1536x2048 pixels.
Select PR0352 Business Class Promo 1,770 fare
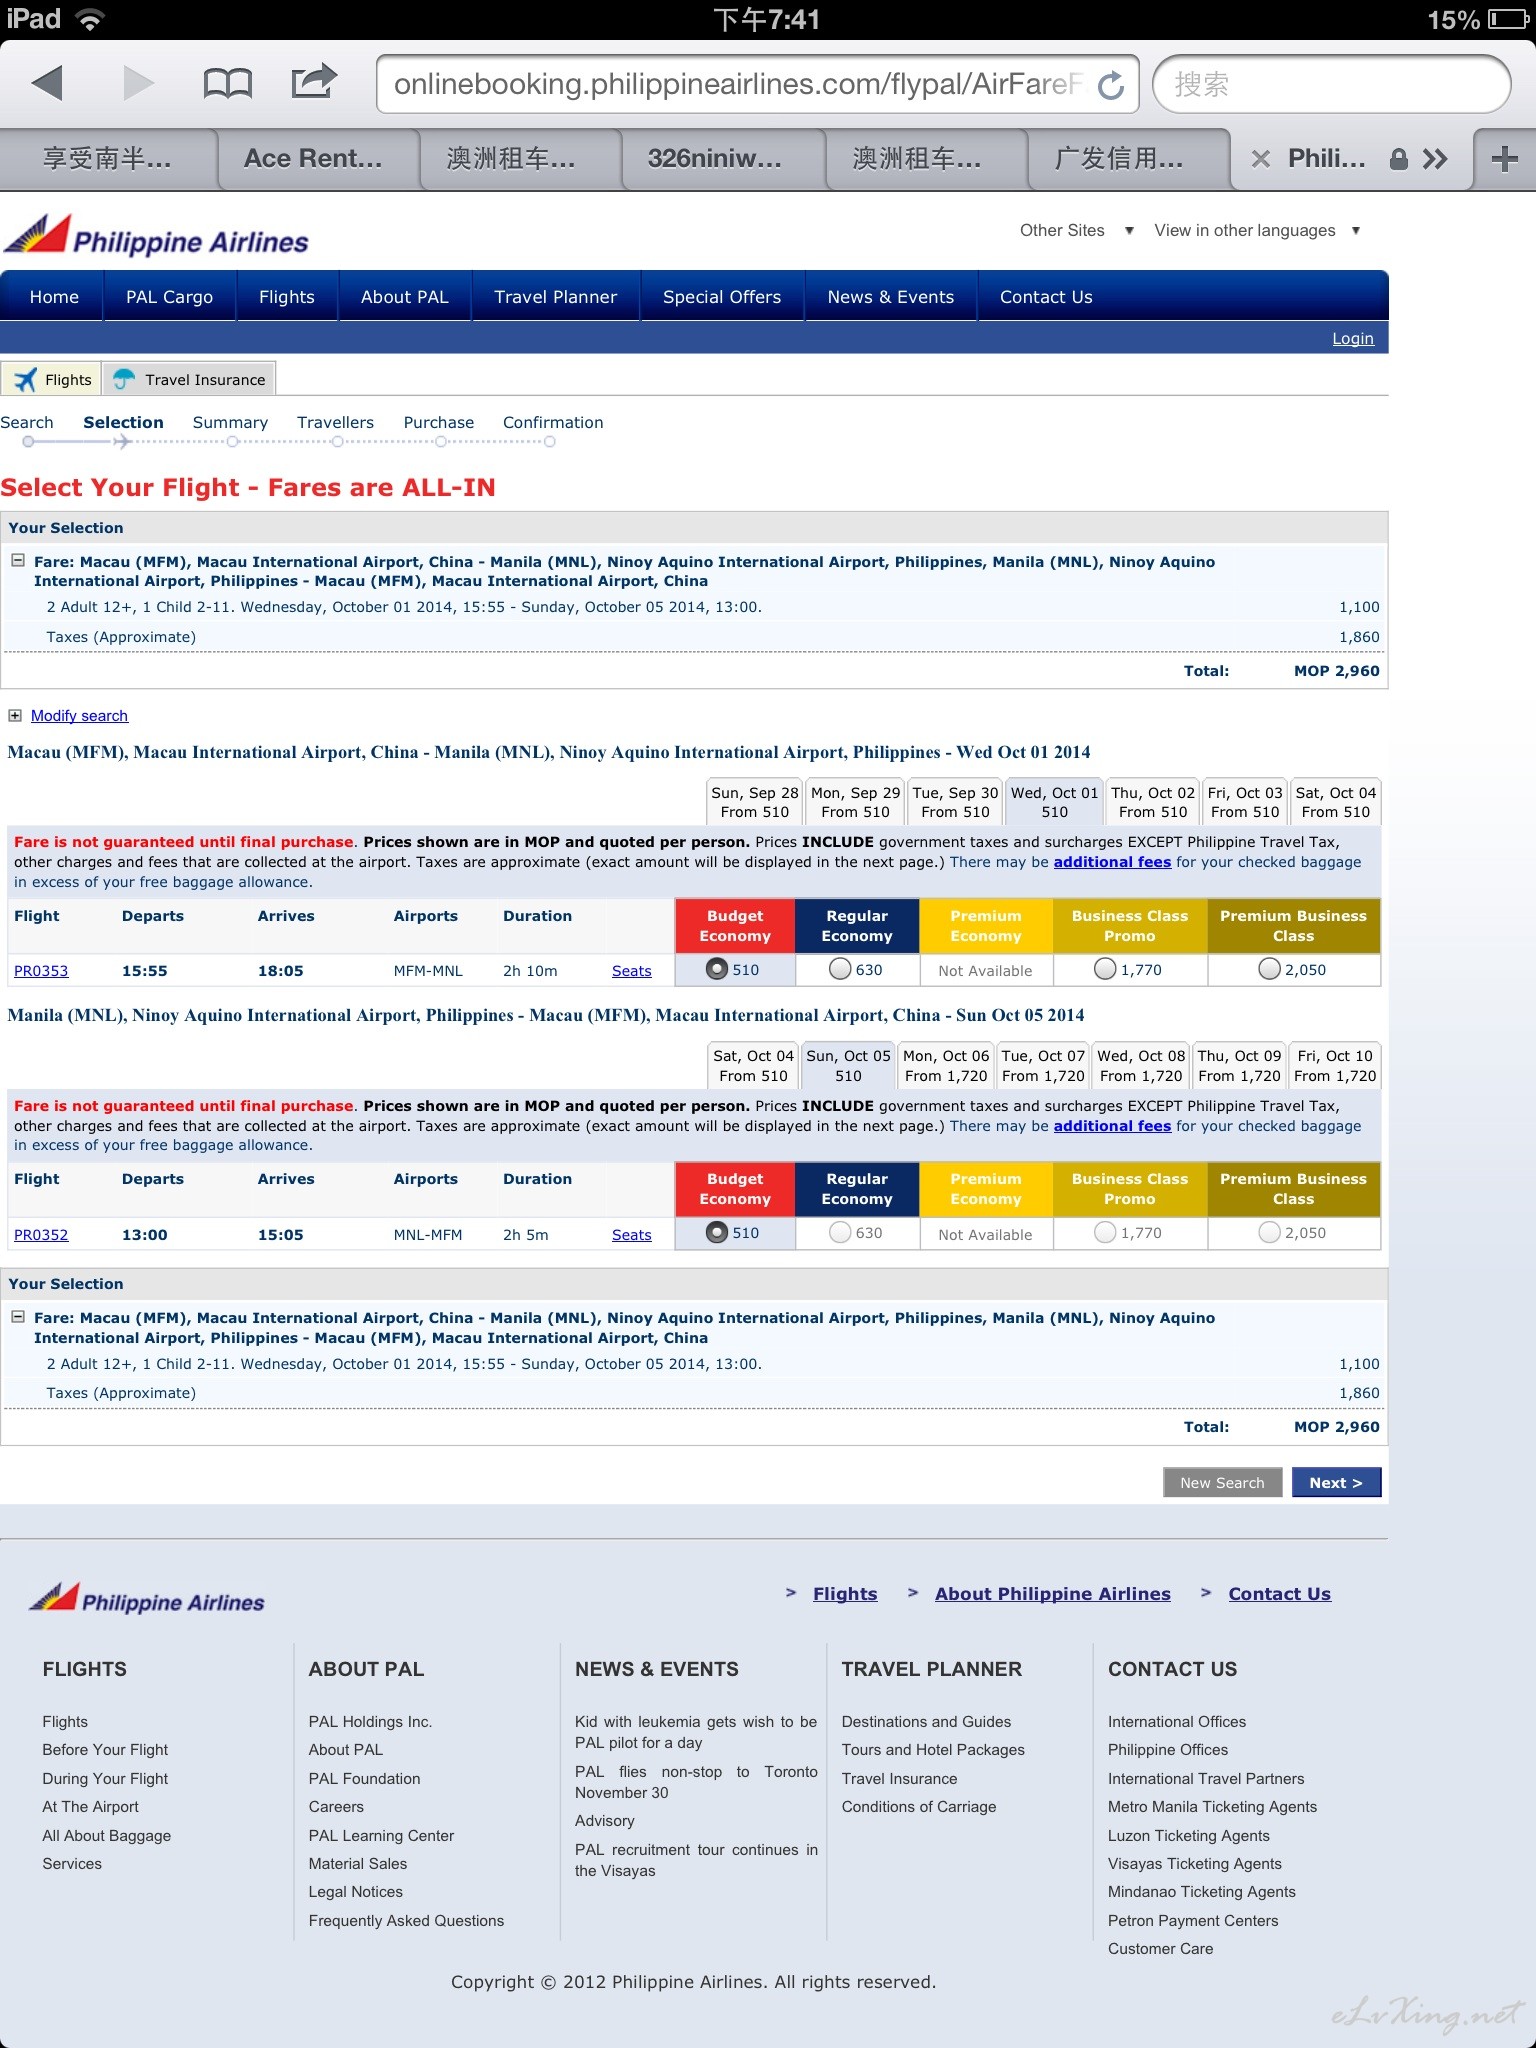click(1105, 1233)
